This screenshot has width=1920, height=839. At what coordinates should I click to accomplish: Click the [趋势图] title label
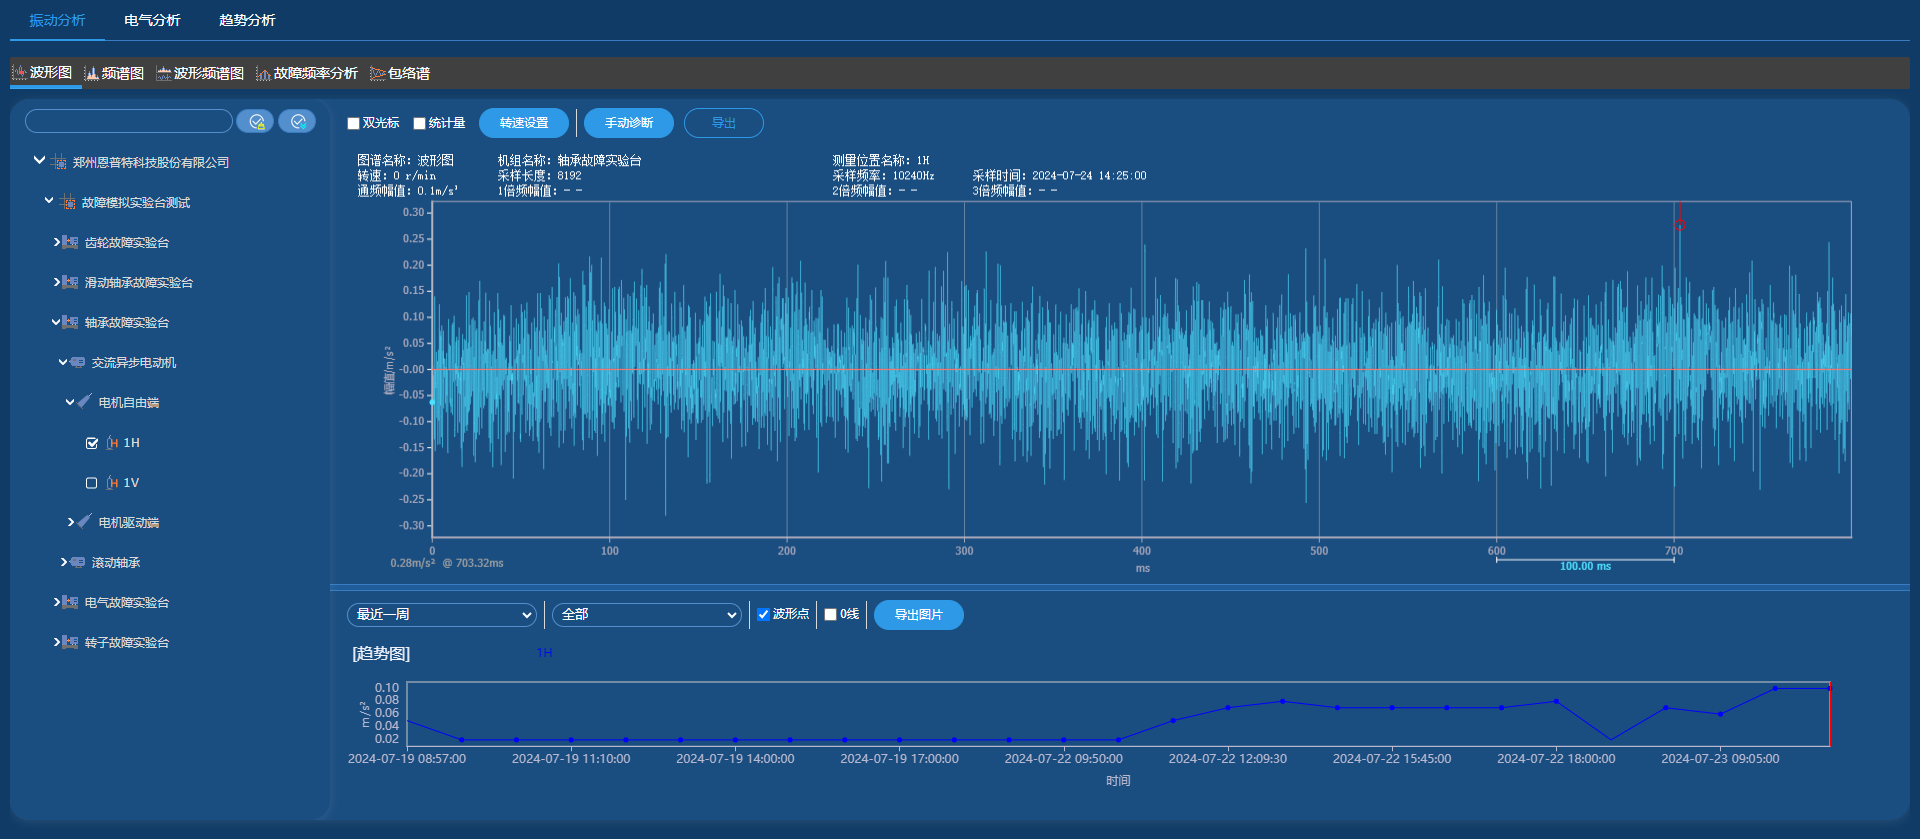coord(381,653)
